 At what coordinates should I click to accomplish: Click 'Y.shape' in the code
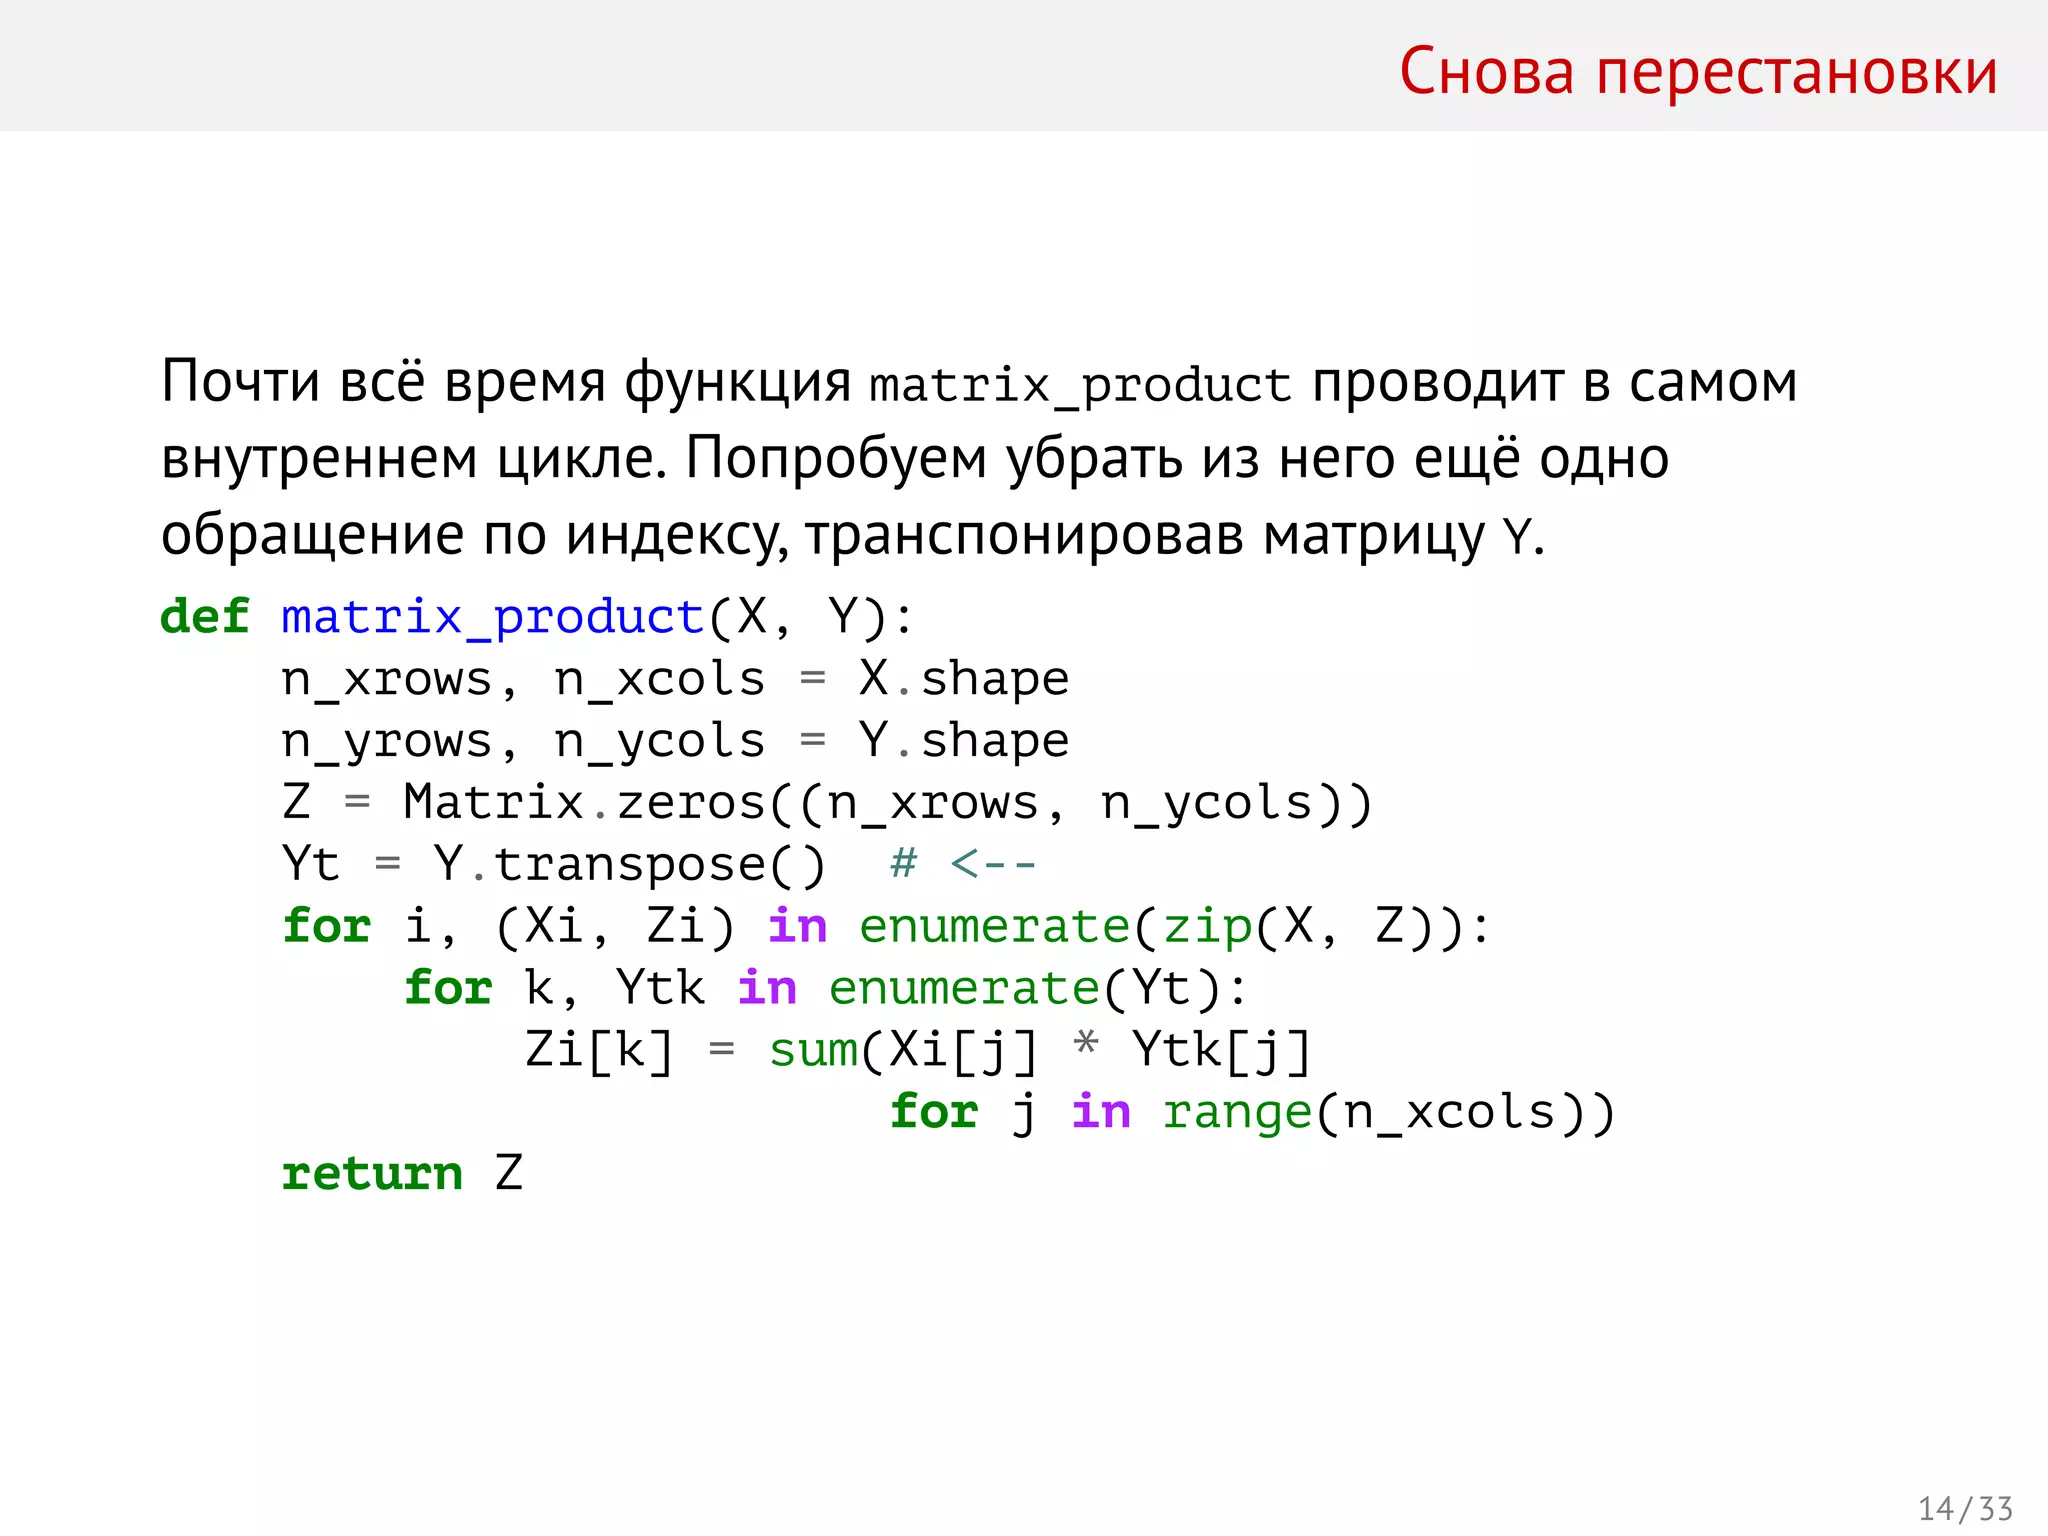(x=964, y=741)
